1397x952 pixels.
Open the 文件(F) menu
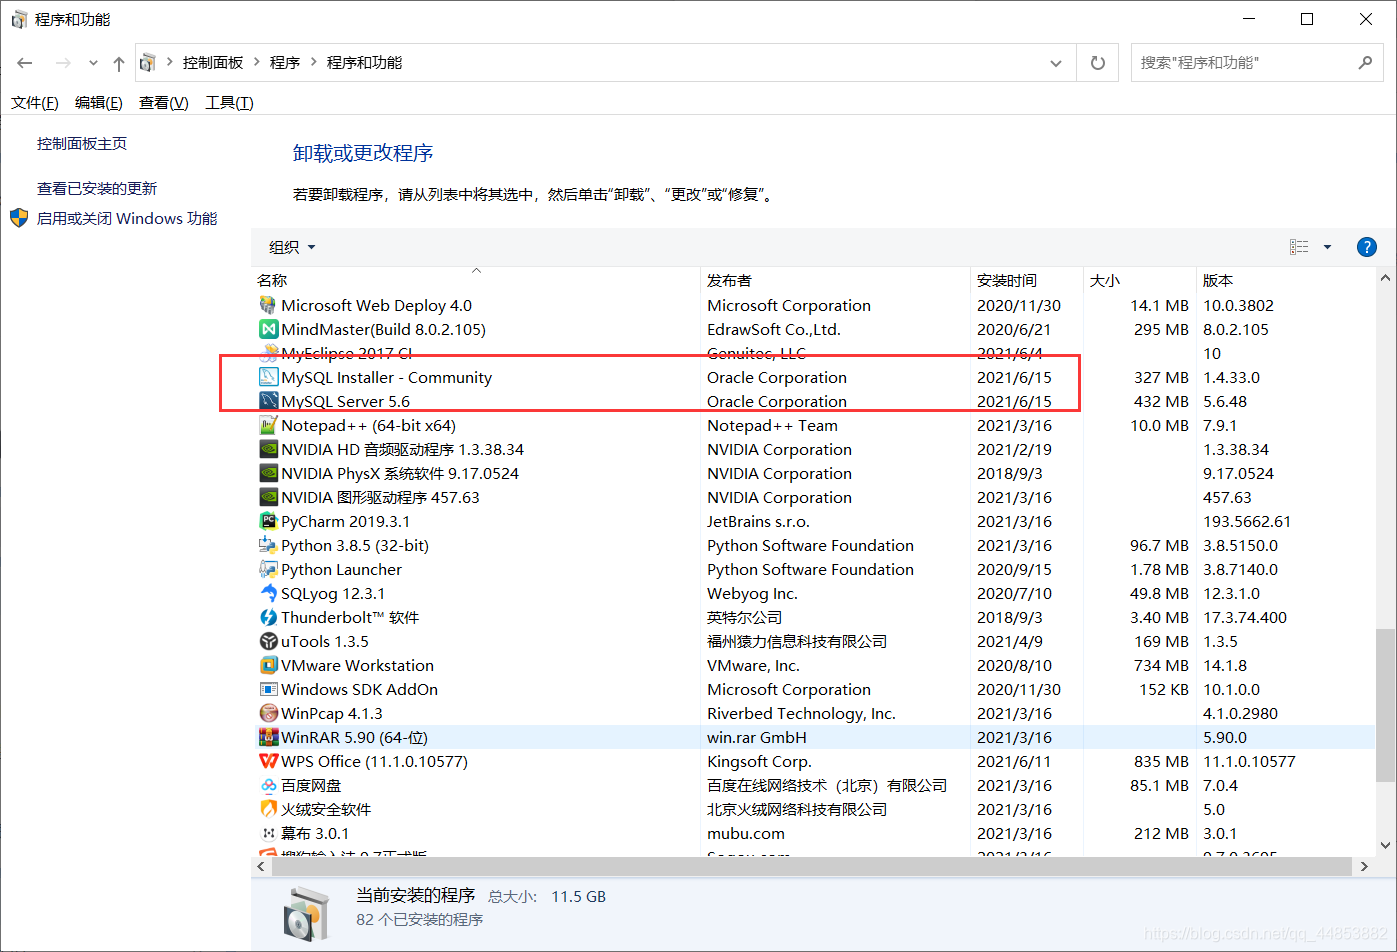click(x=35, y=102)
